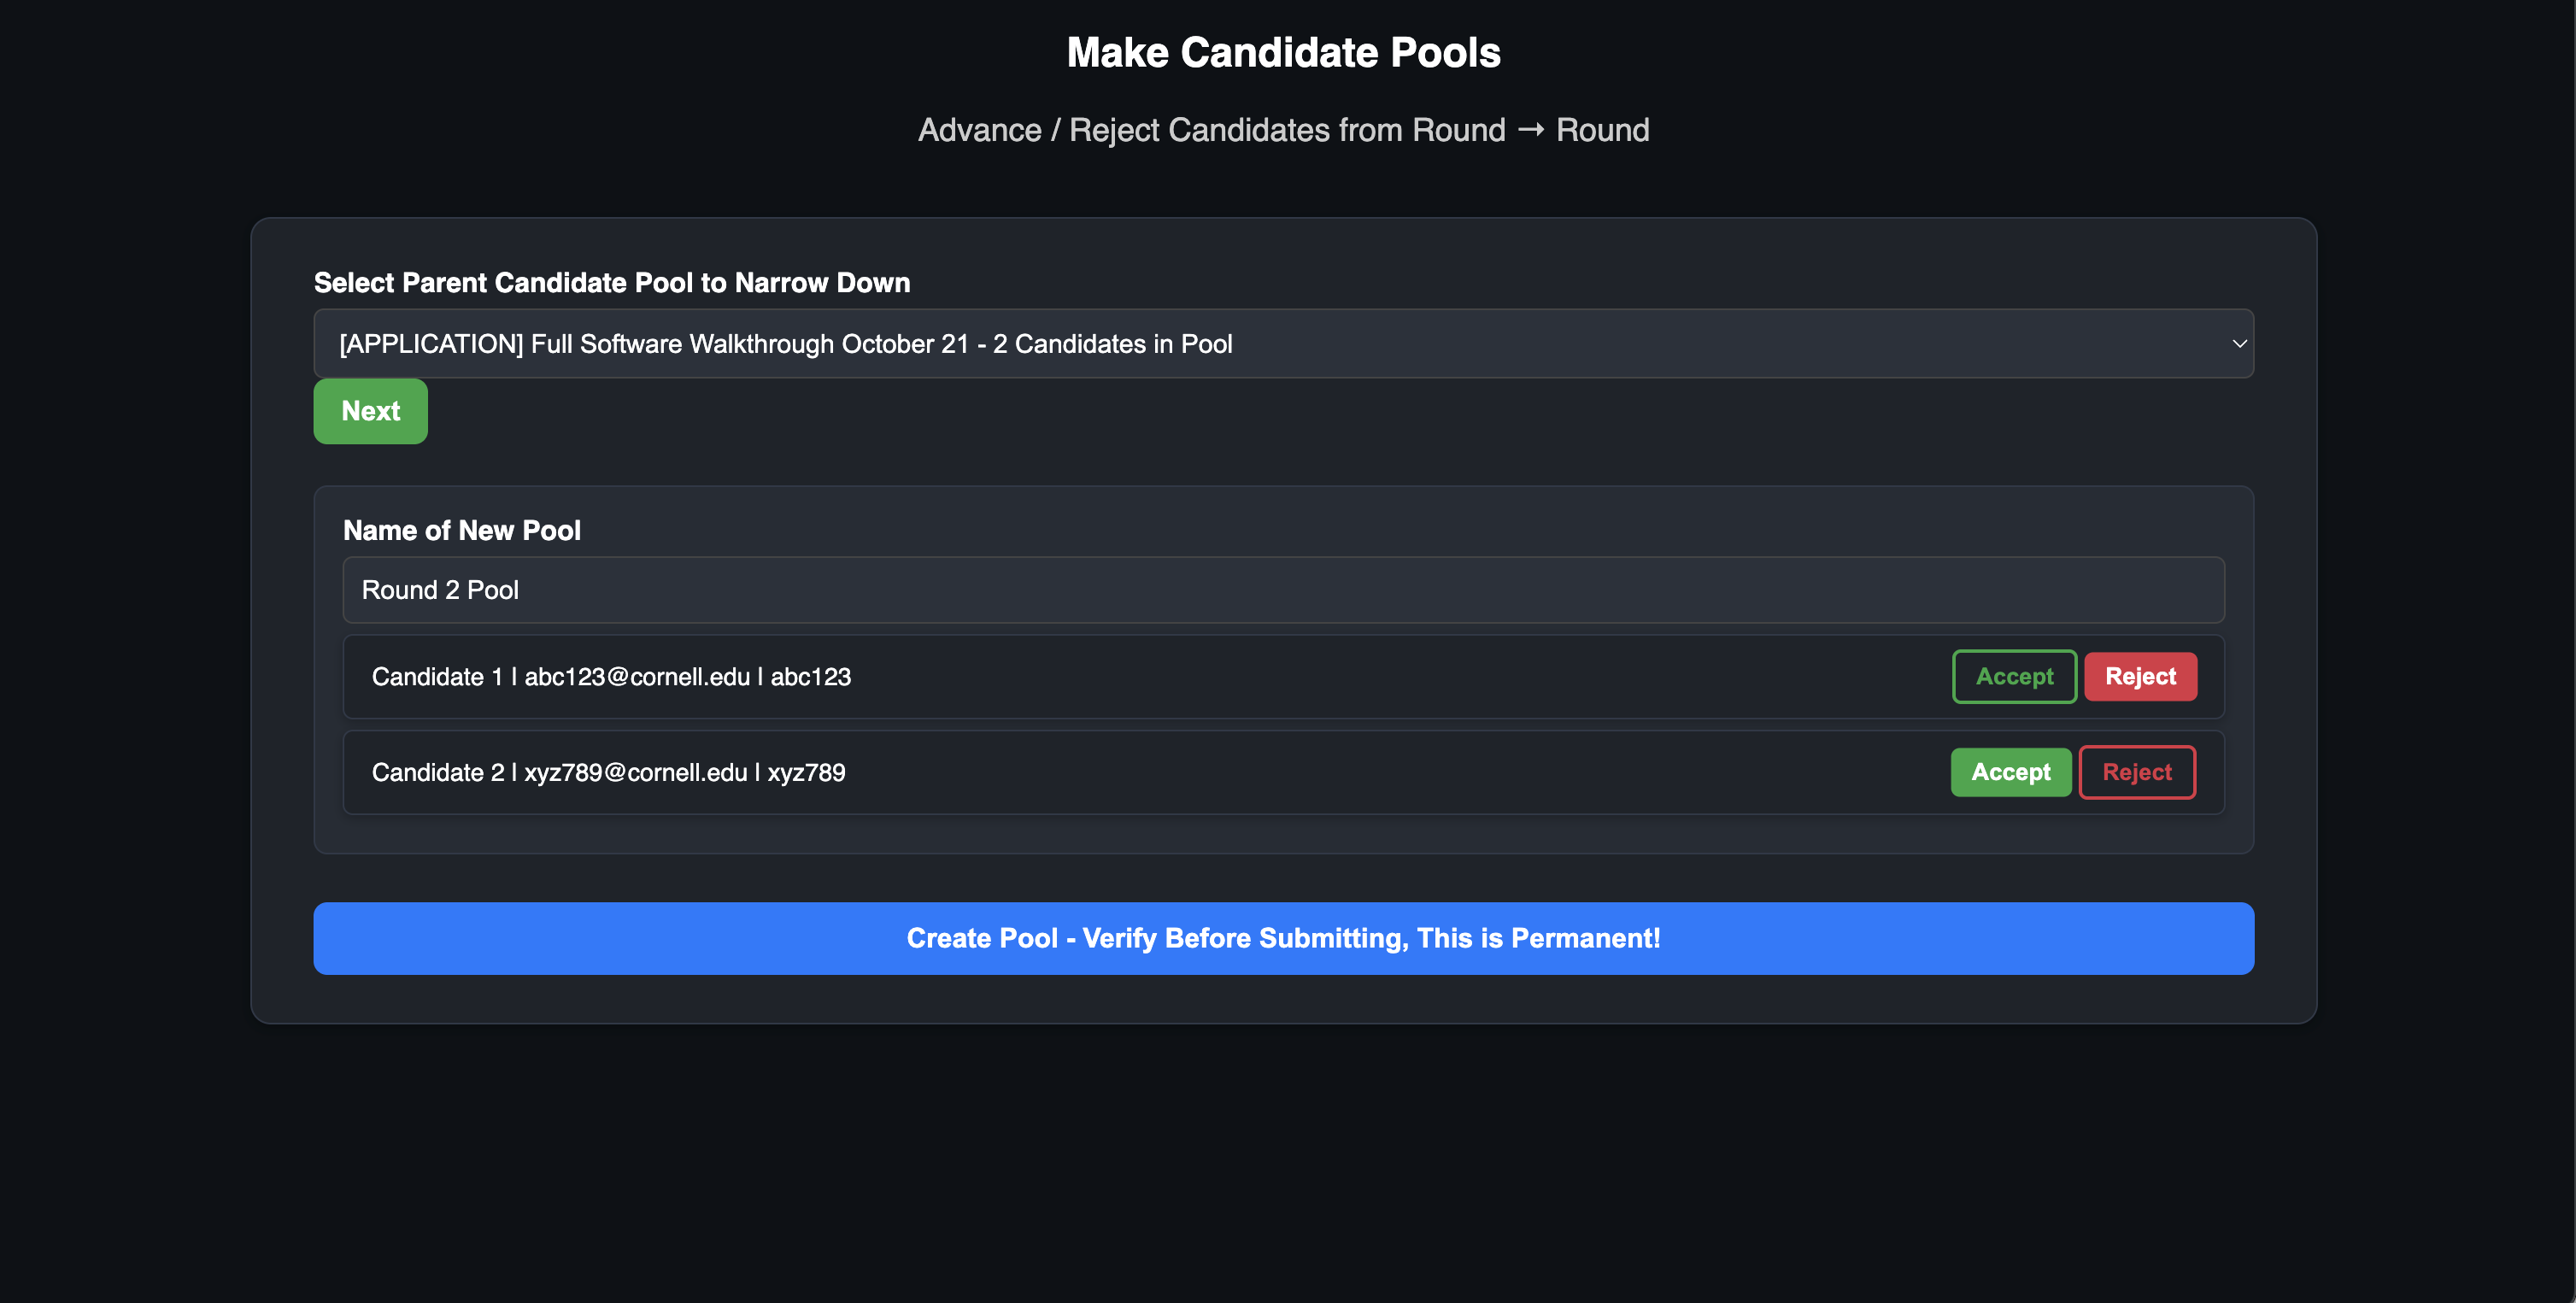Select the Candidate 1 row text

pyautogui.click(x=611, y=677)
